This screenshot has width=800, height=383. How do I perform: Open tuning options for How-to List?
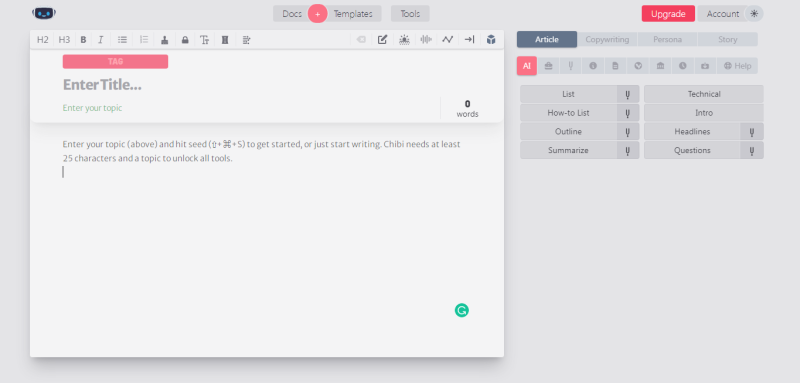click(628, 113)
